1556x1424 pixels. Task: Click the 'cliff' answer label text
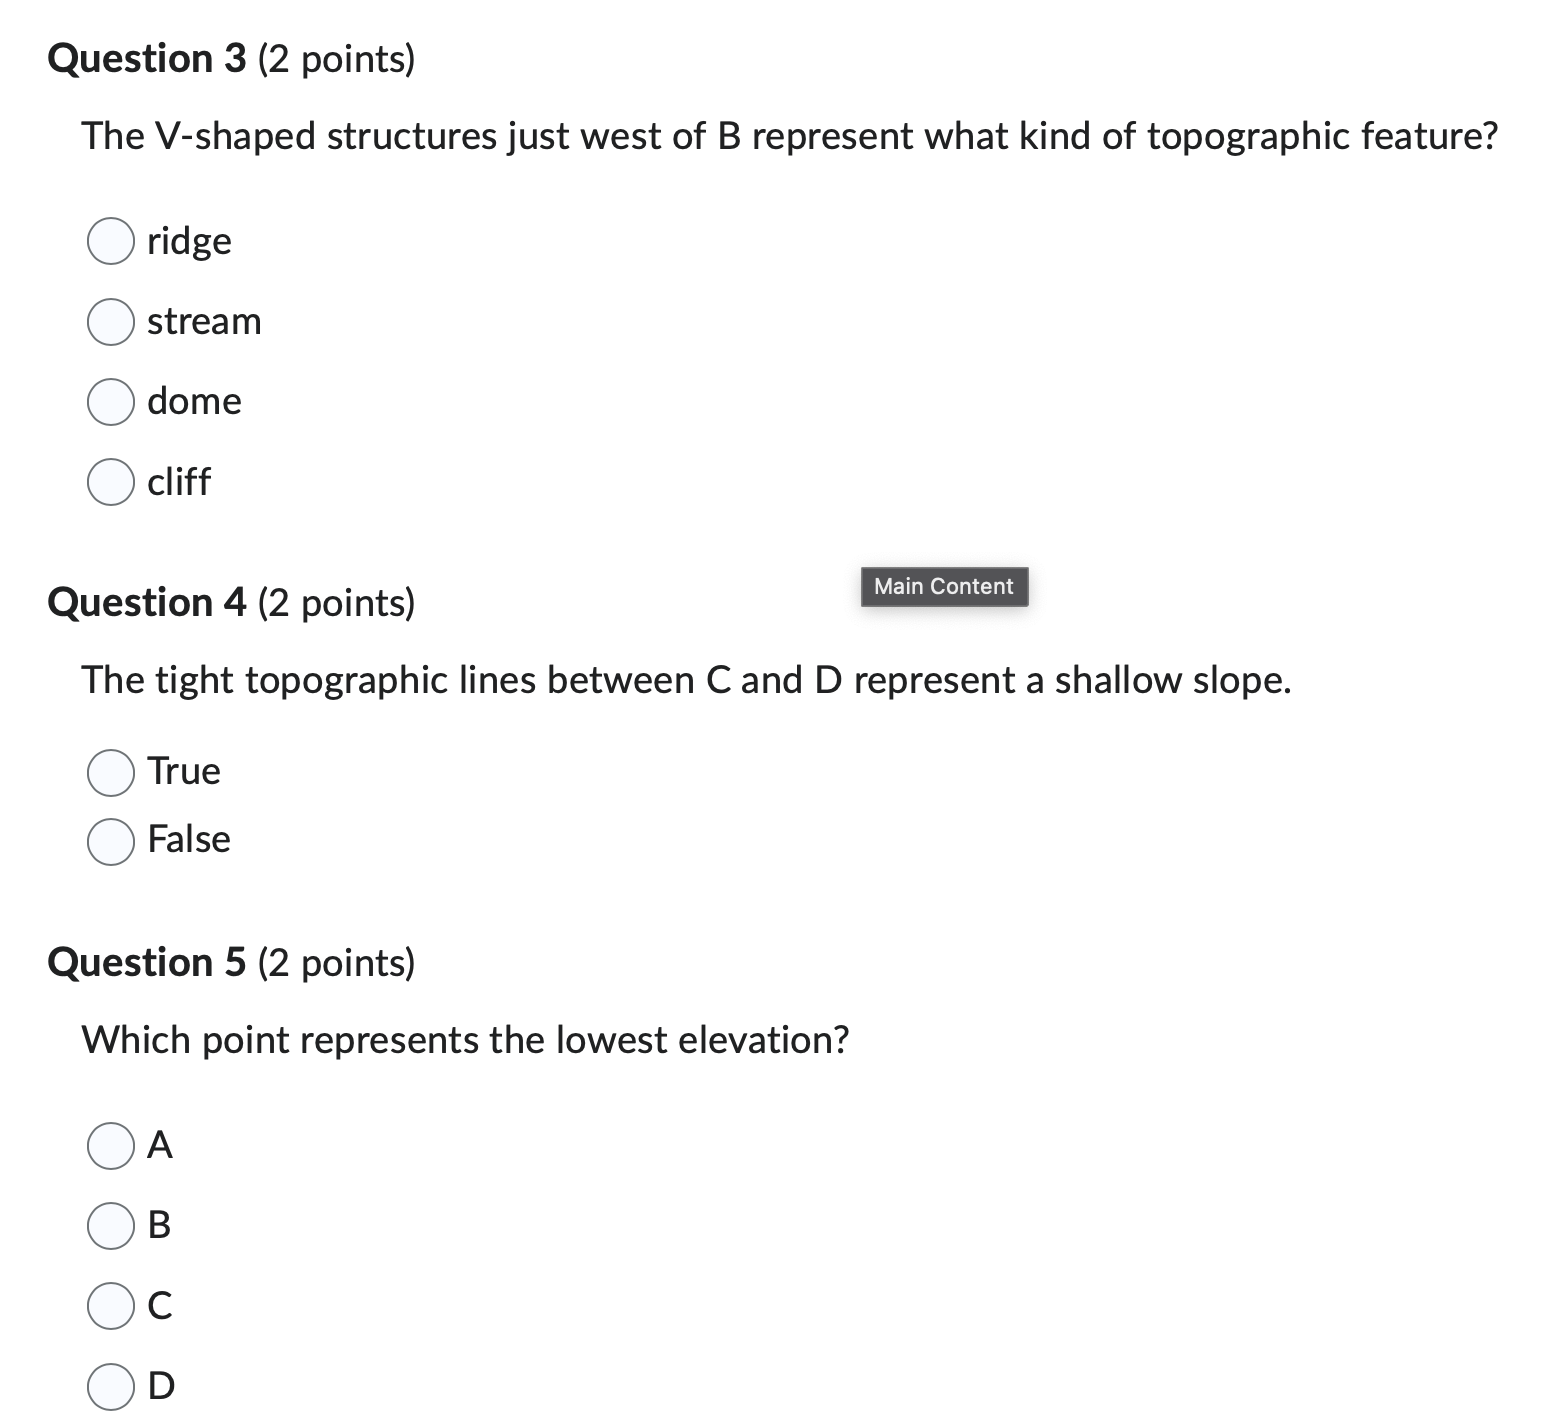pos(178,482)
